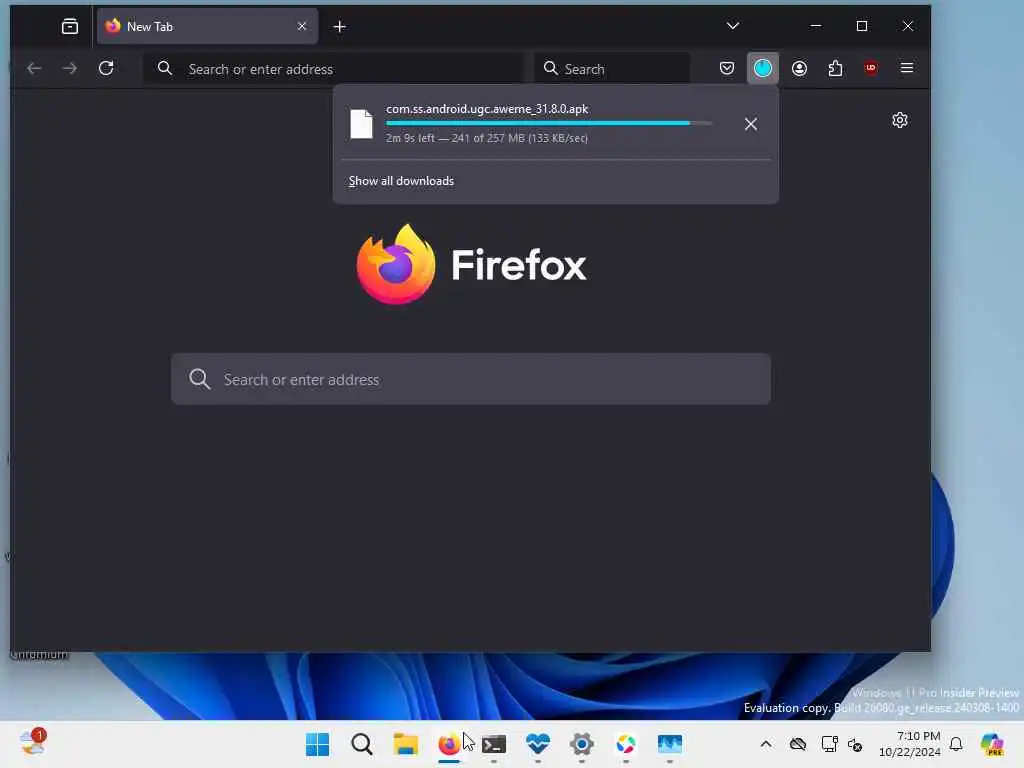Screen dimensions: 1024x768
Task: Open the weather widget on taskbar
Action: click(x=31, y=743)
